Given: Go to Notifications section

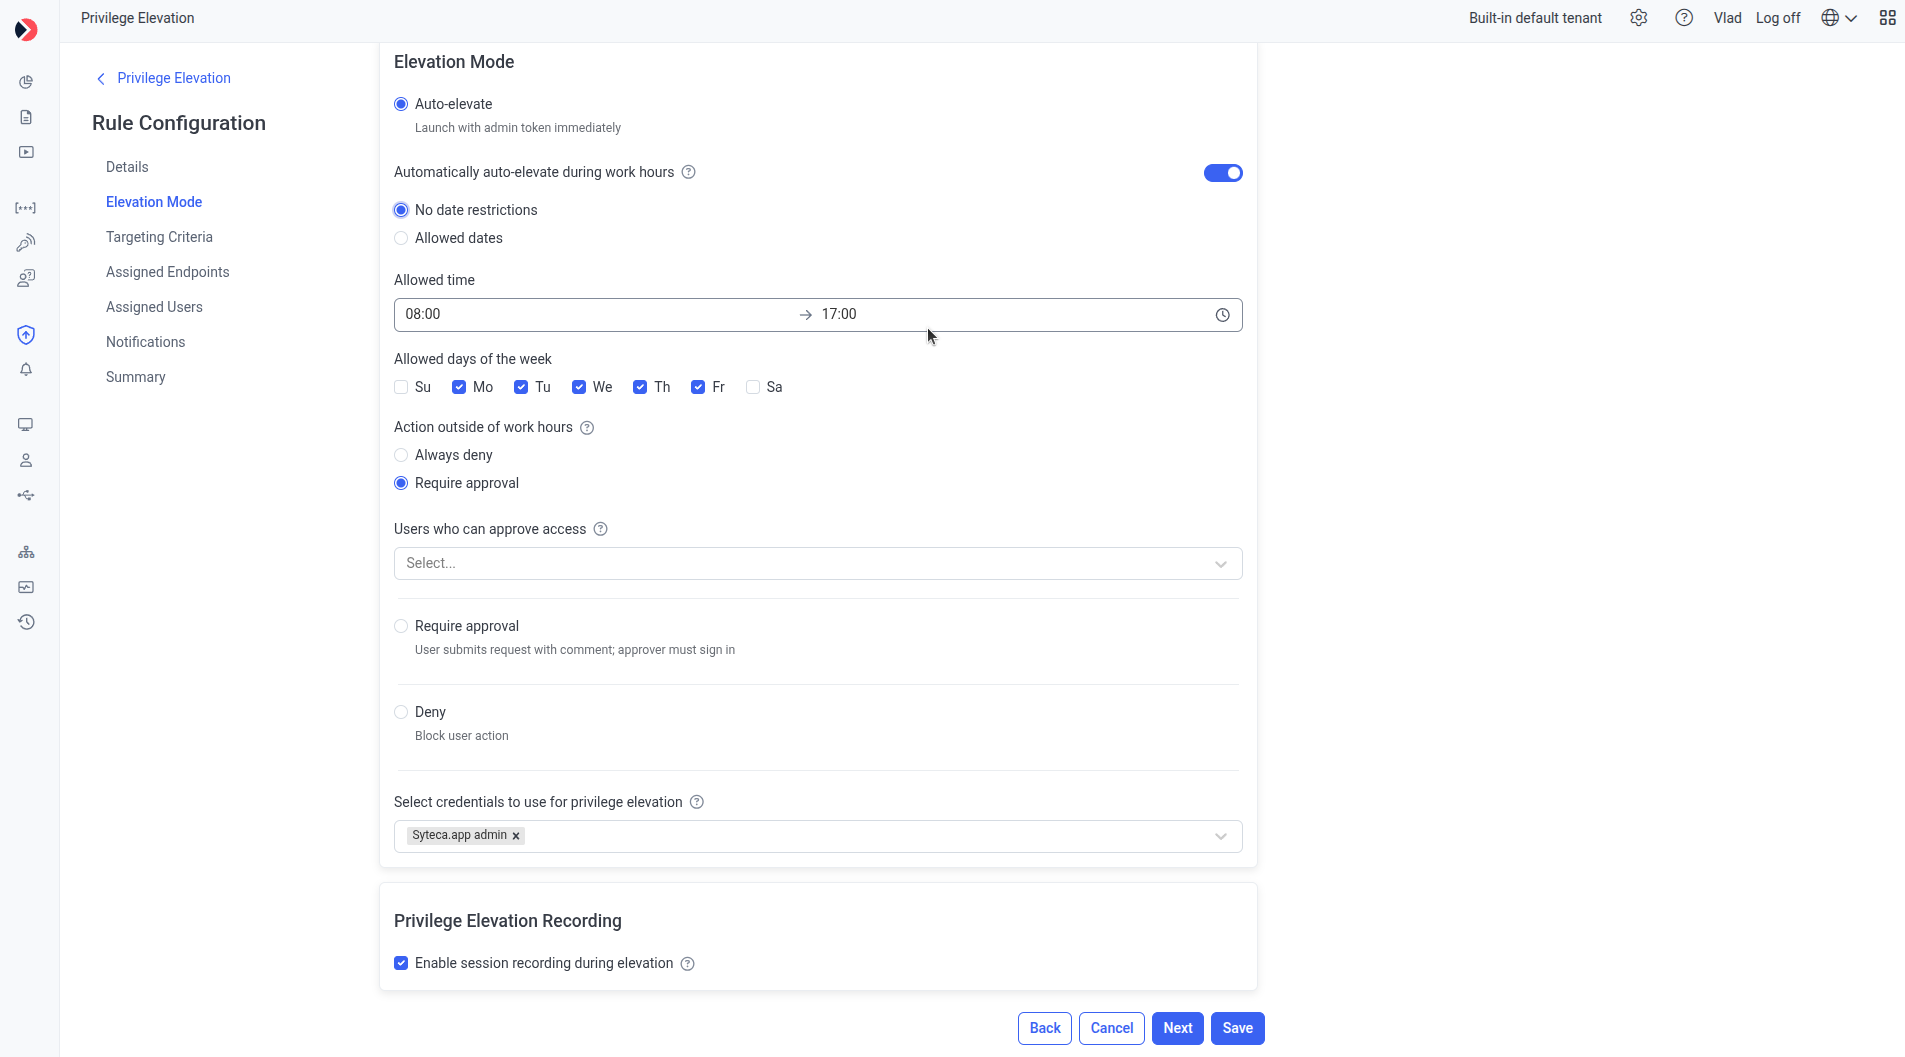Looking at the screenshot, I should point(145,342).
